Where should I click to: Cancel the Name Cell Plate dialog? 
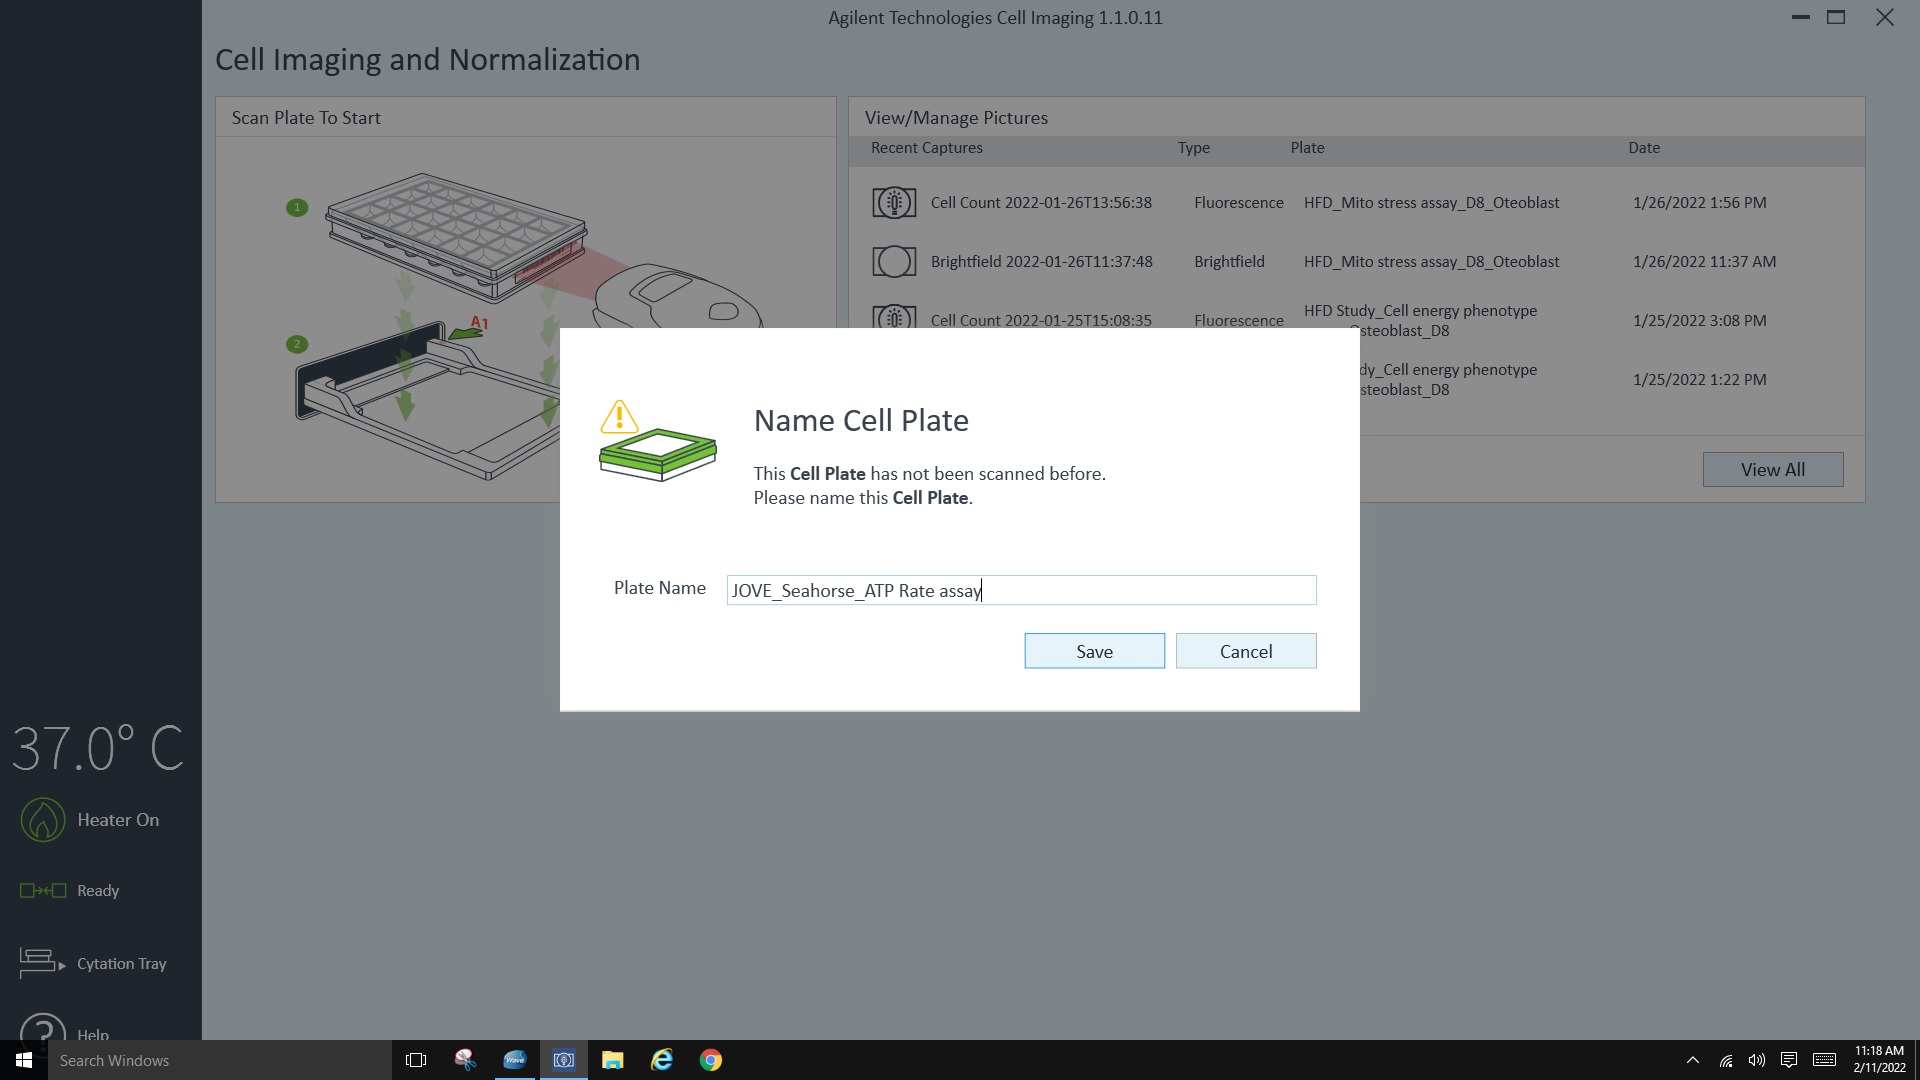pos(1245,651)
